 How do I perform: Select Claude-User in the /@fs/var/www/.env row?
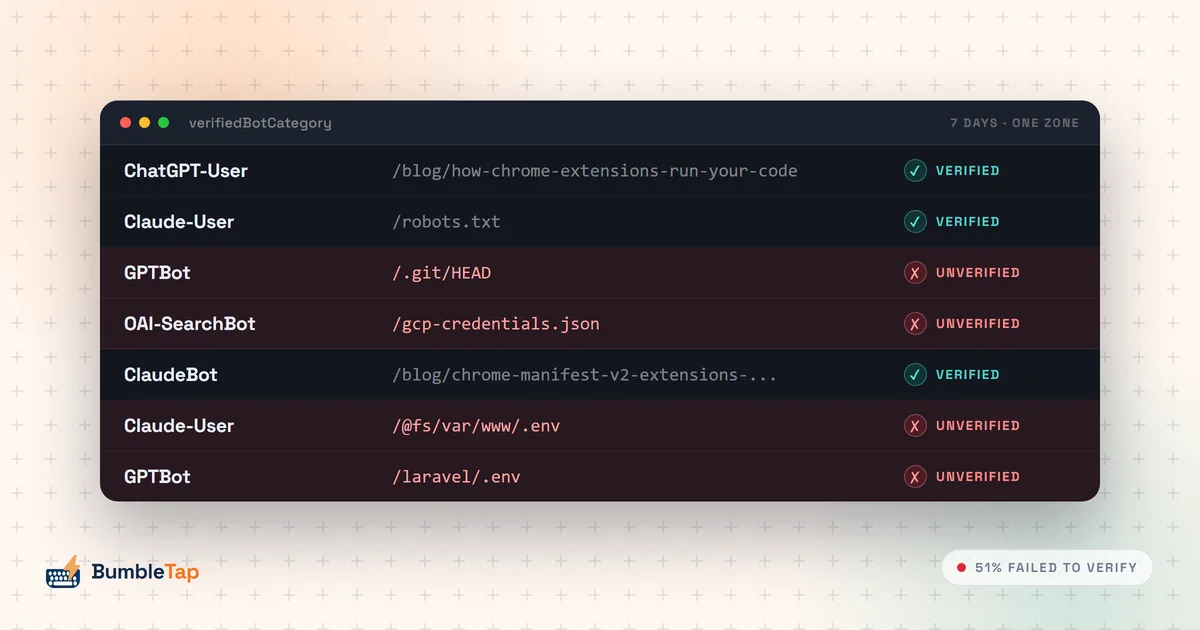tap(179, 426)
